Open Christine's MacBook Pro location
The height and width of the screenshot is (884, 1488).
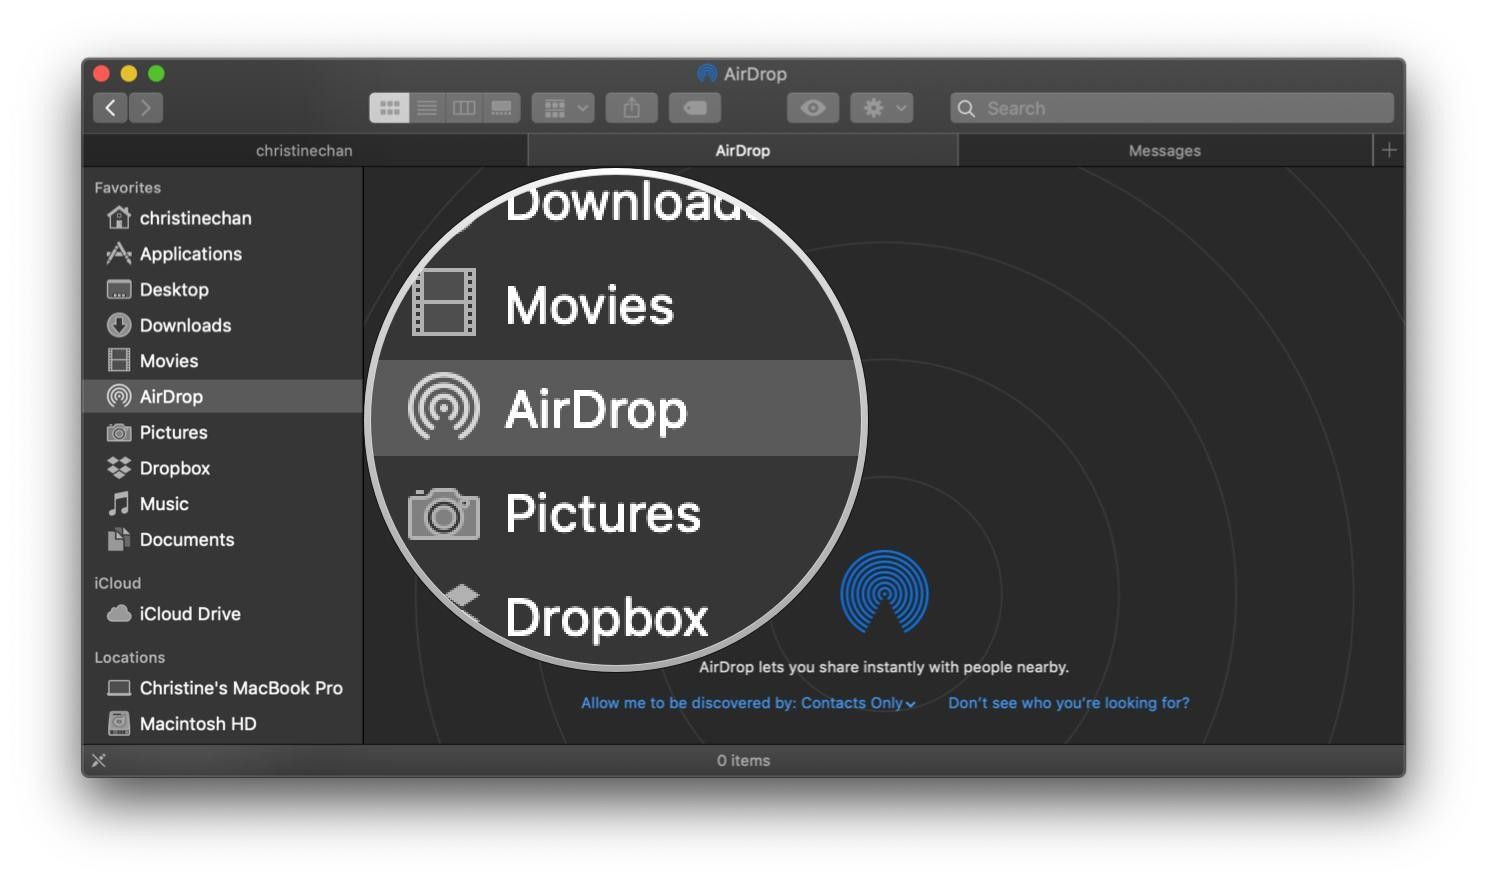[x=222, y=688]
